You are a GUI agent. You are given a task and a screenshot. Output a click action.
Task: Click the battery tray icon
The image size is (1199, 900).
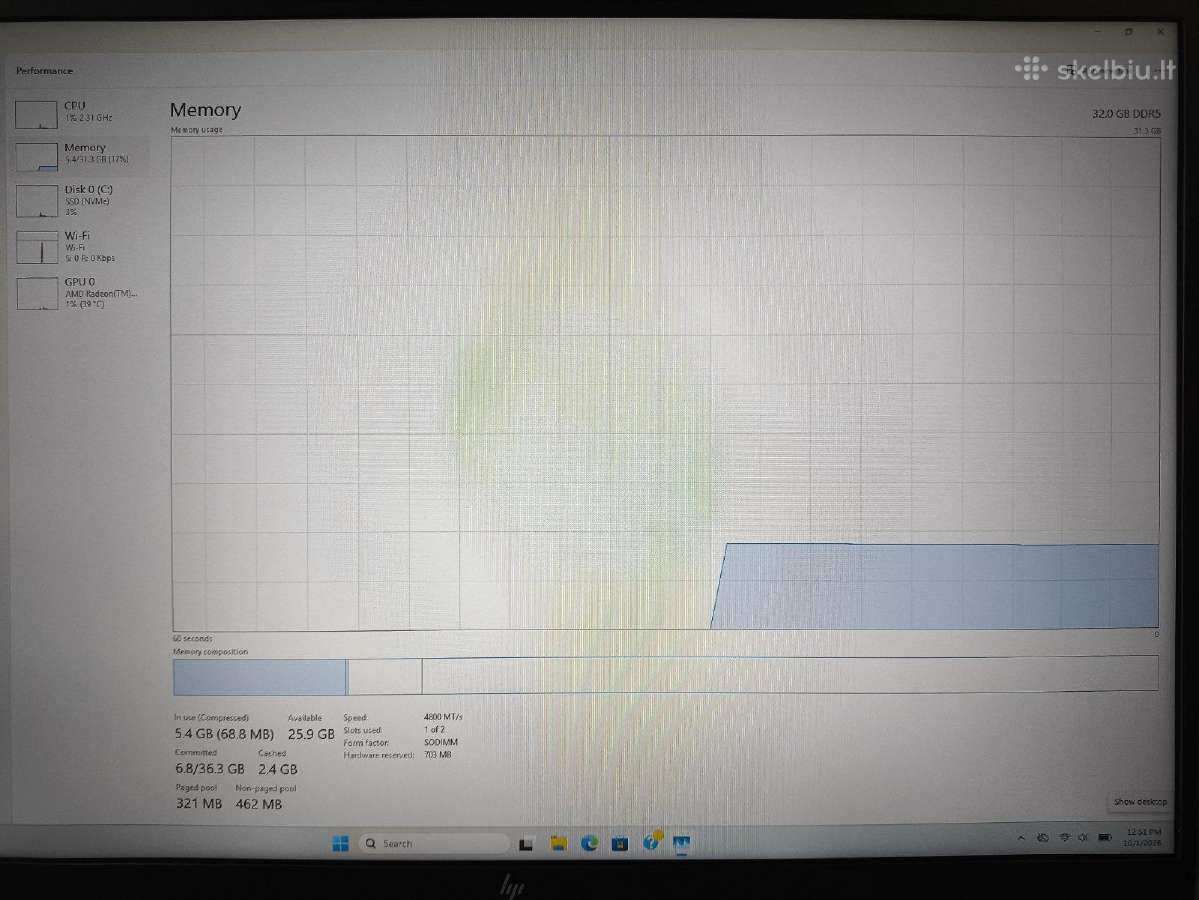(x=1105, y=838)
